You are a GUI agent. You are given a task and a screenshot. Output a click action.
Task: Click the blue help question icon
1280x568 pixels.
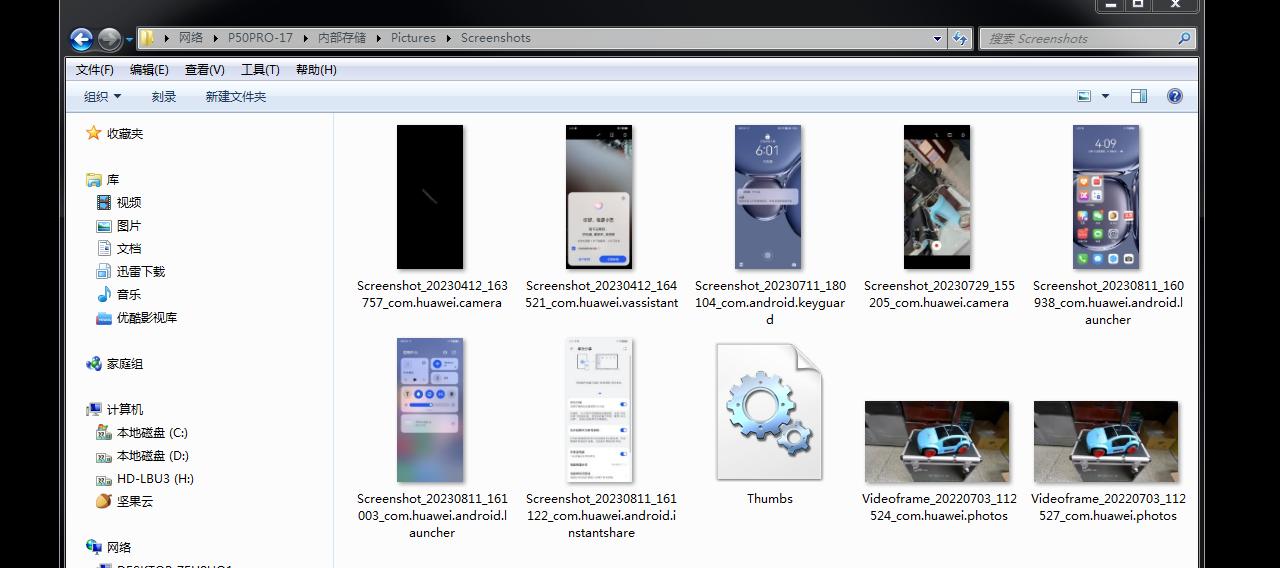point(1175,96)
